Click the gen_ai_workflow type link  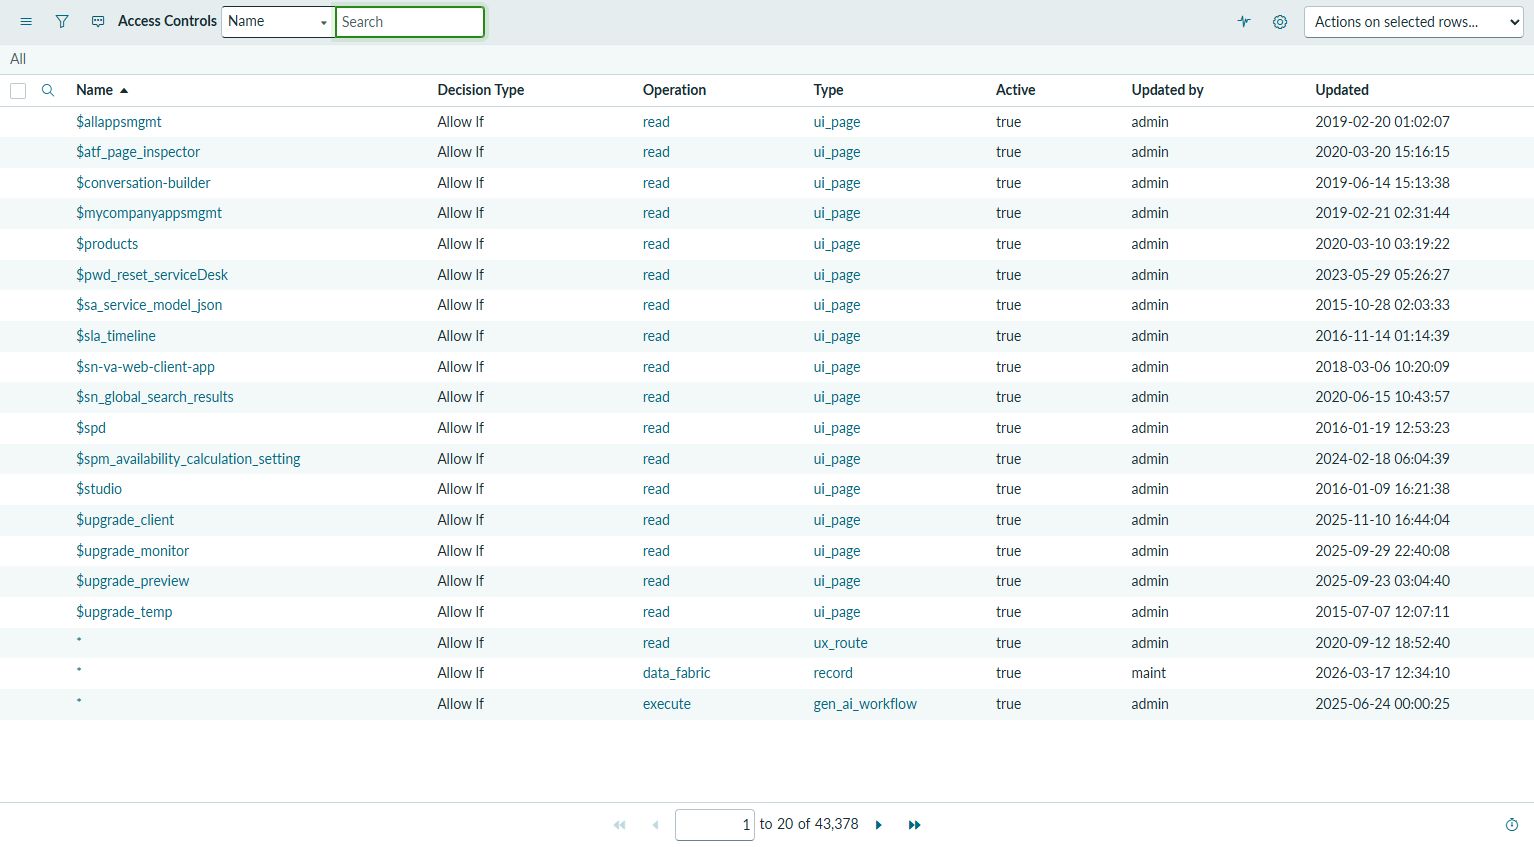(x=865, y=704)
